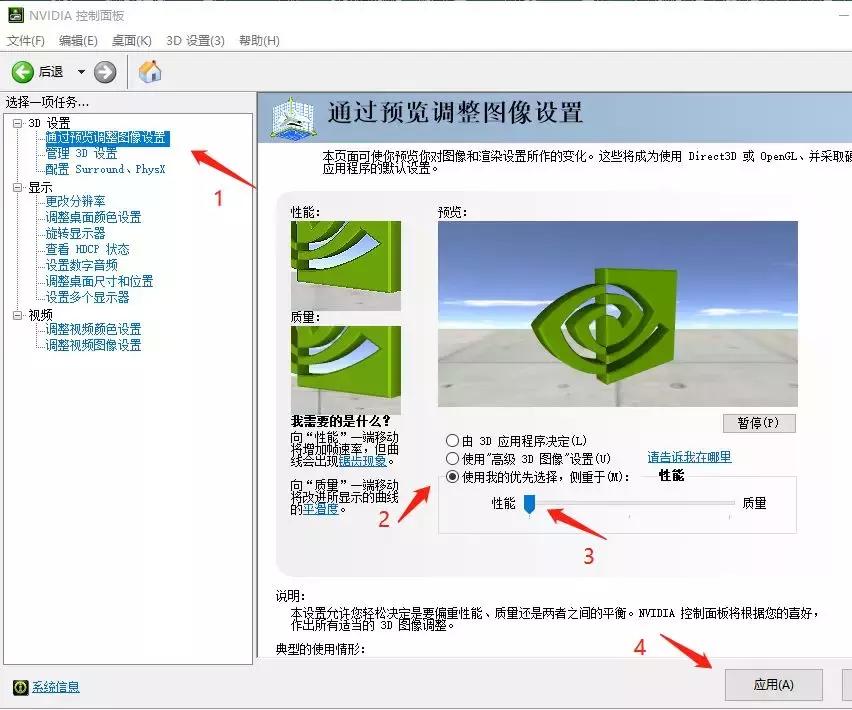The width and height of the screenshot is (852, 710).
Task: Click the 暂停 button above the preview
Action: 759,423
